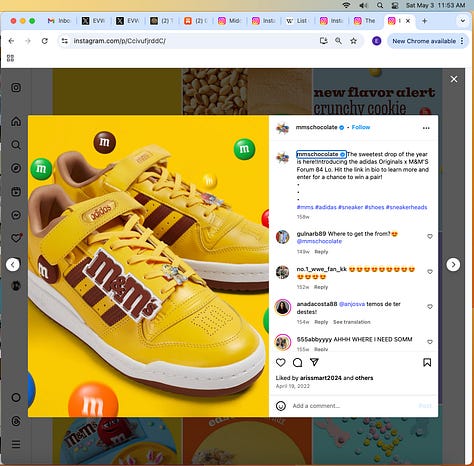This screenshot has width=474, height=466.
Task: Save the post with the bookmark icon
Action: (x=427, y=362)
